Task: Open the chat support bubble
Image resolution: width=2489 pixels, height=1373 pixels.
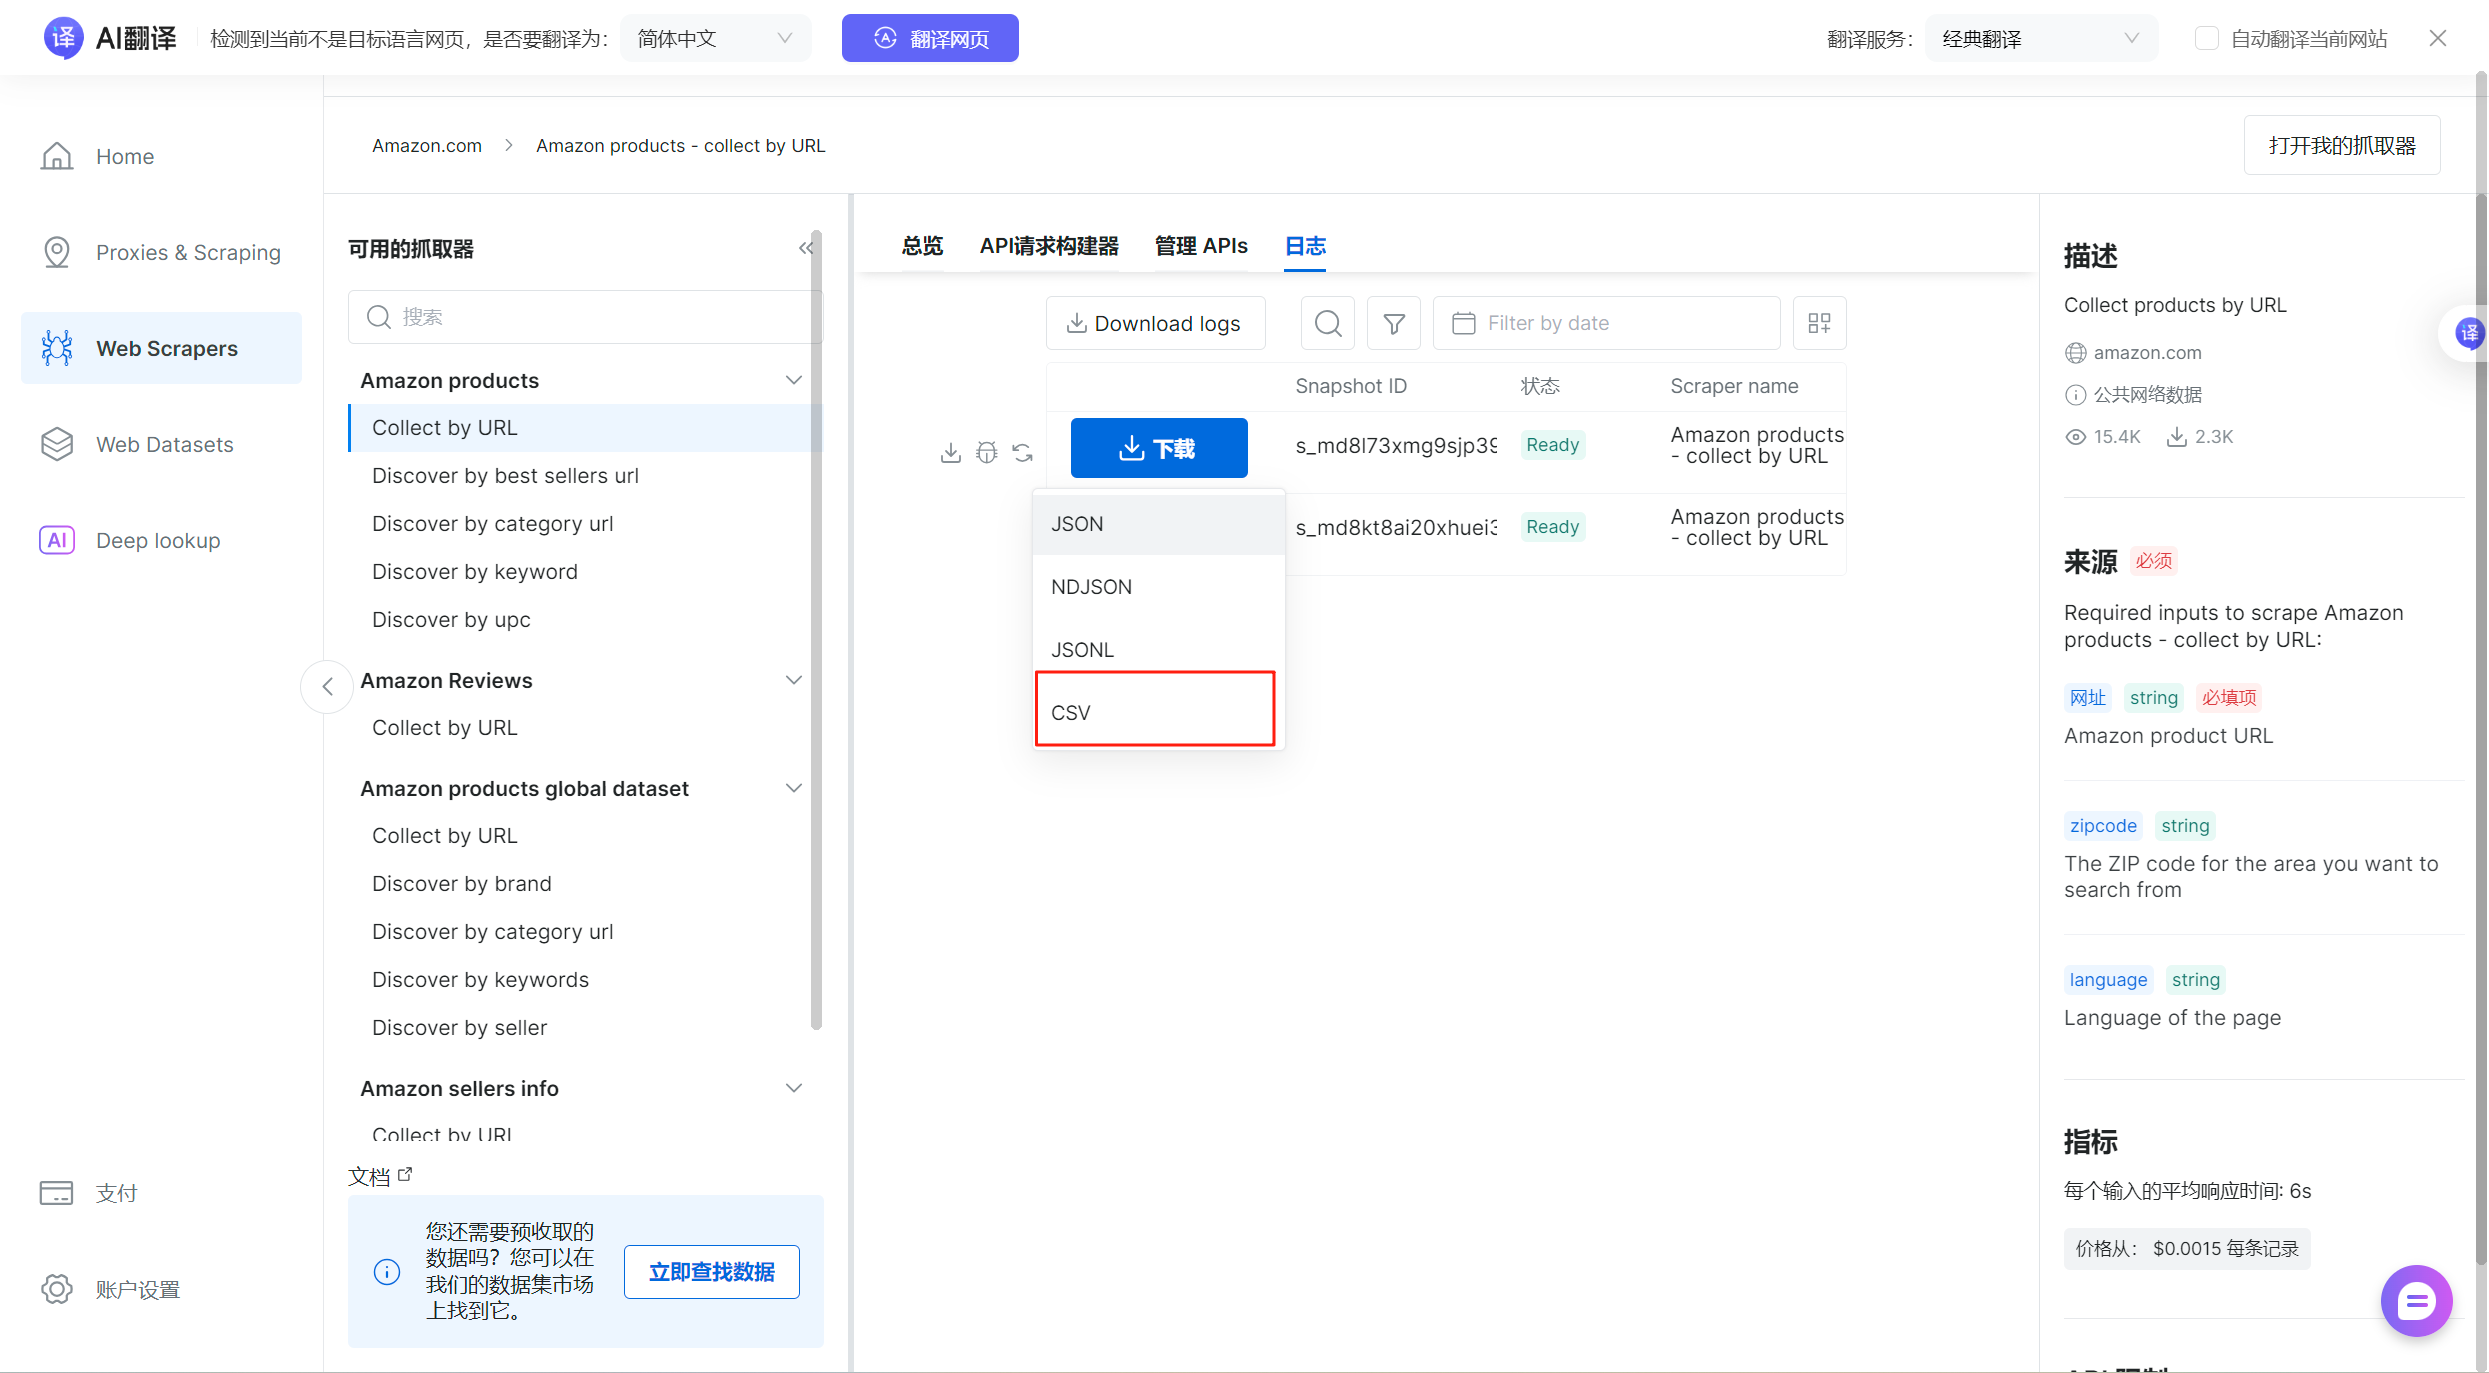Action: coord(2417,1301)
